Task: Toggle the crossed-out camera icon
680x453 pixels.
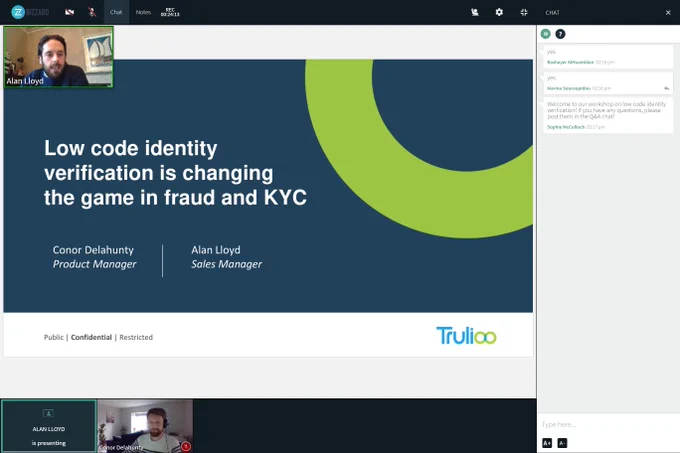Action: 69,12
